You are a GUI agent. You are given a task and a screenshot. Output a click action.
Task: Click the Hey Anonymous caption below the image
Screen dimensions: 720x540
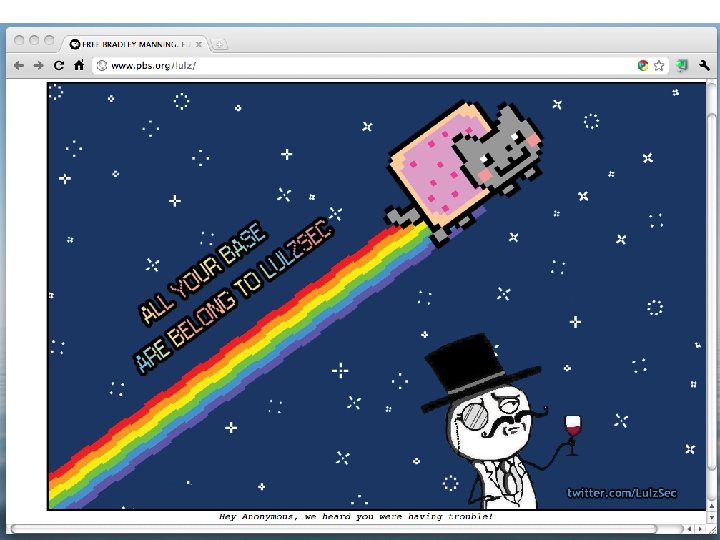(356, 517)
